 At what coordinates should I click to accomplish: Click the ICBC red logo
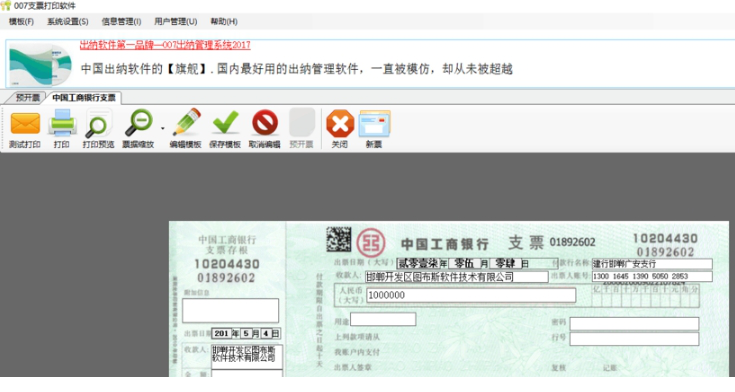pos(371,243)
